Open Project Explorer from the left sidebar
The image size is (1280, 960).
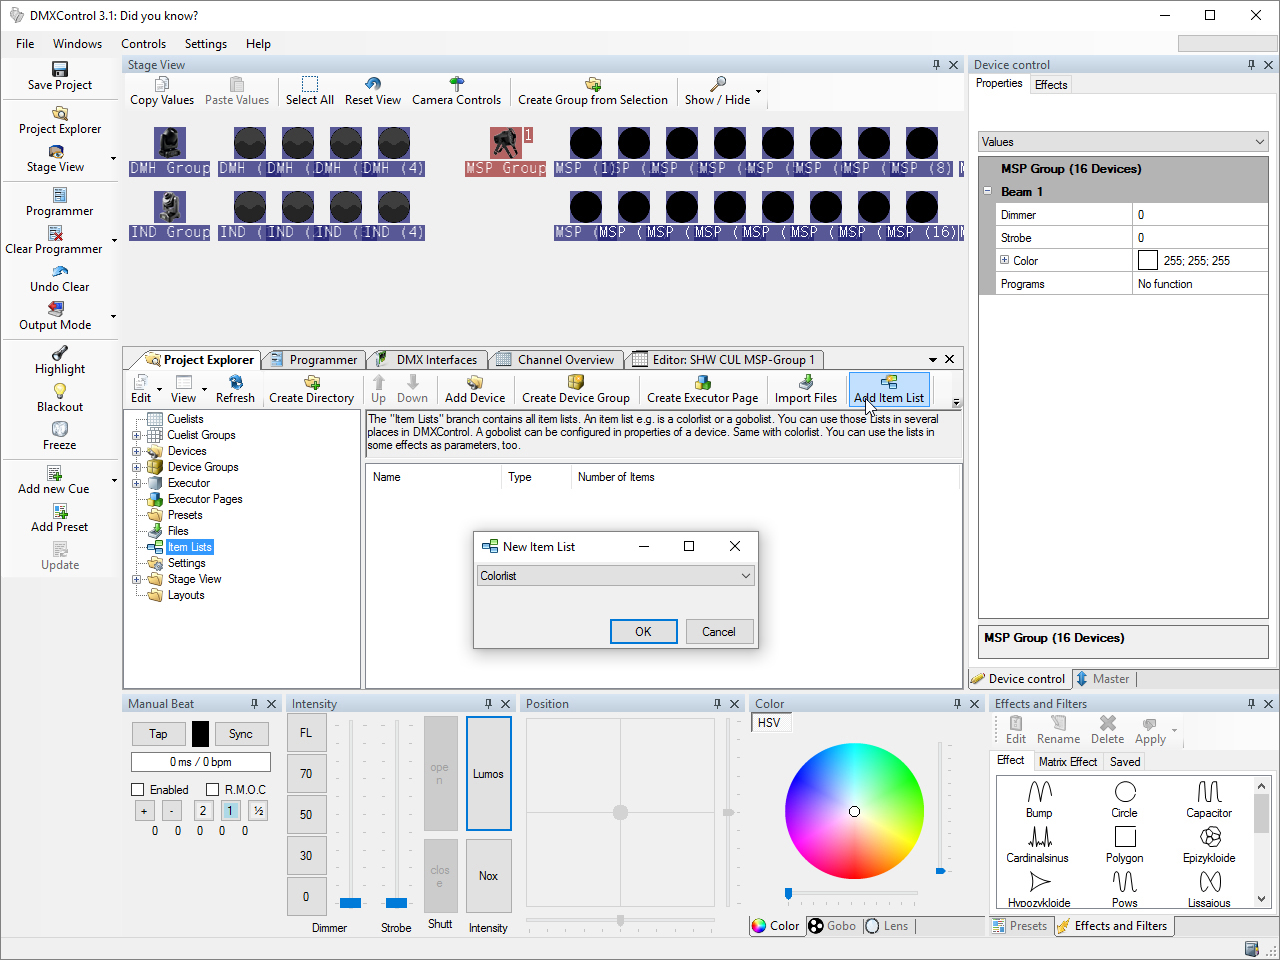(x=60, y=120)
